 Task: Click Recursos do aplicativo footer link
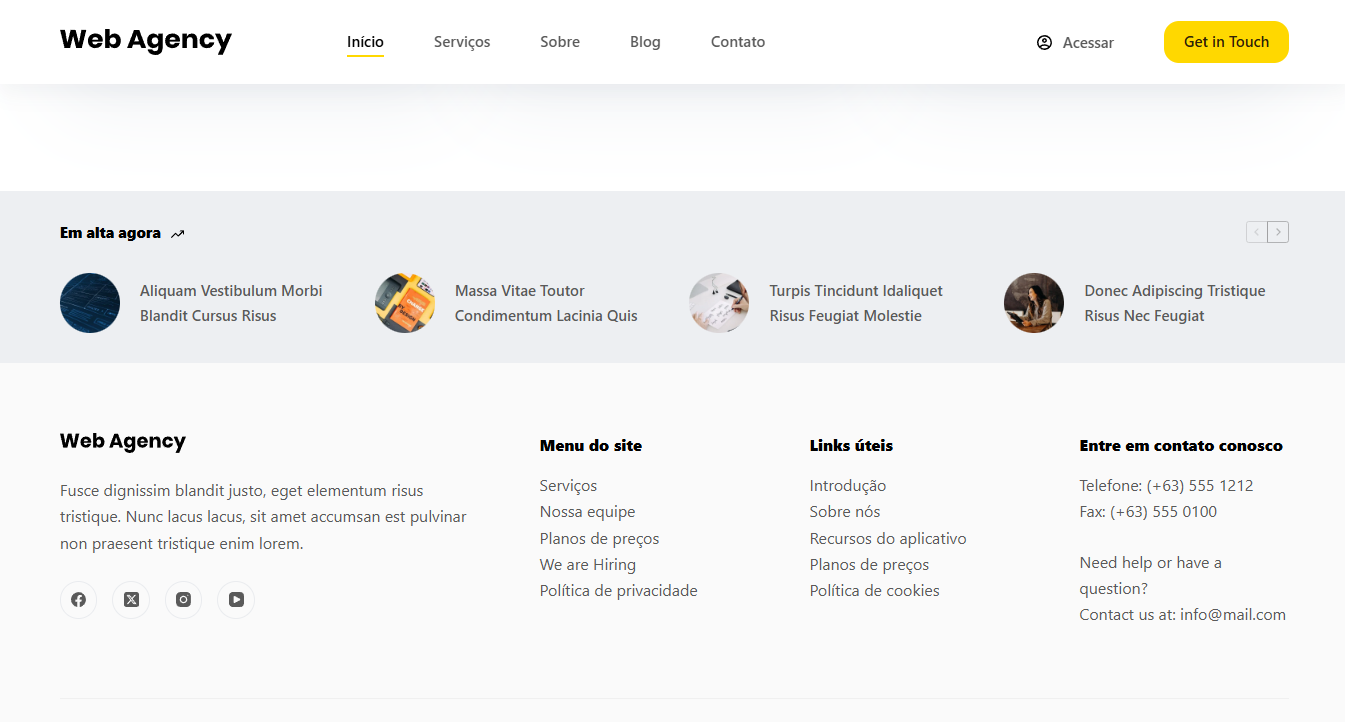tap(888, 539)
